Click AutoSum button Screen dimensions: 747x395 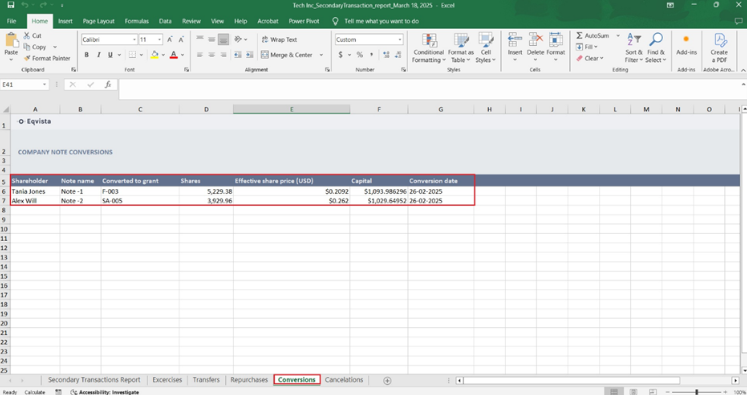593,36
